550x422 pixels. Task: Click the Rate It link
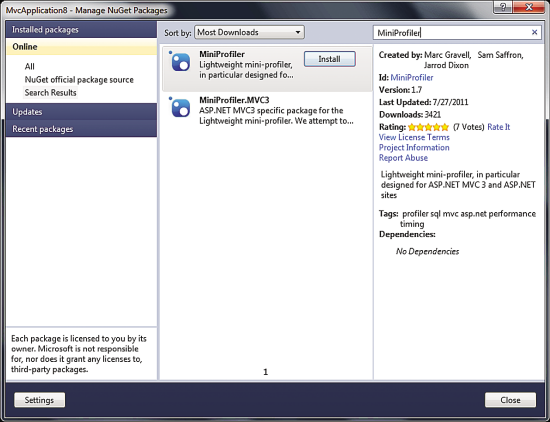click(x=499, y=127)
